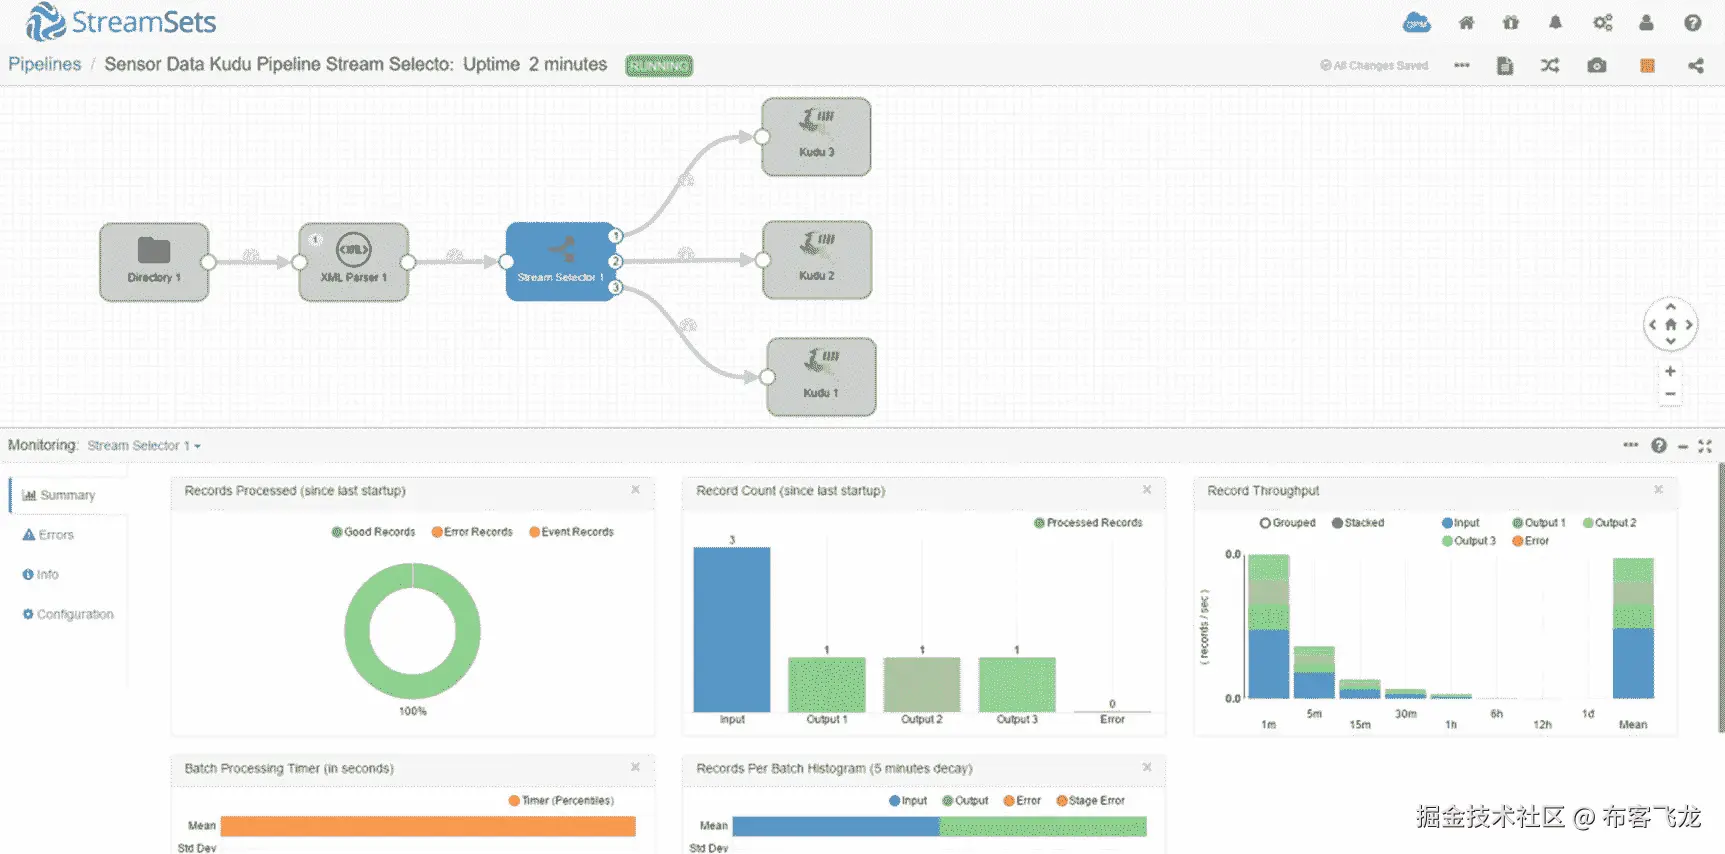Select the Stream Selector 1 stage
The image size is (1725, 854).
click(560, 261)
